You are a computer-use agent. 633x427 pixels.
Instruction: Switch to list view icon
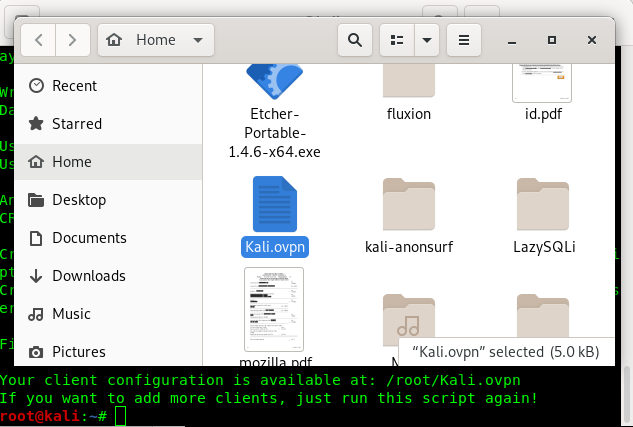click(x=397, y=40)
